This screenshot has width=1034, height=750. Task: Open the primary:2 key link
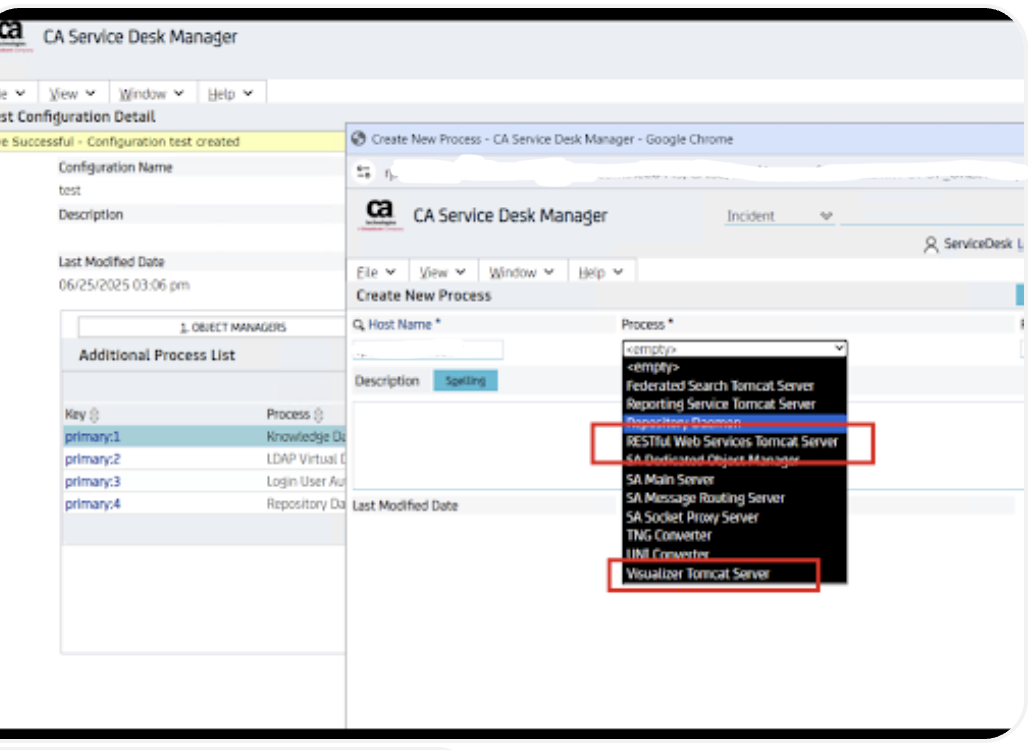click(92, 459)
